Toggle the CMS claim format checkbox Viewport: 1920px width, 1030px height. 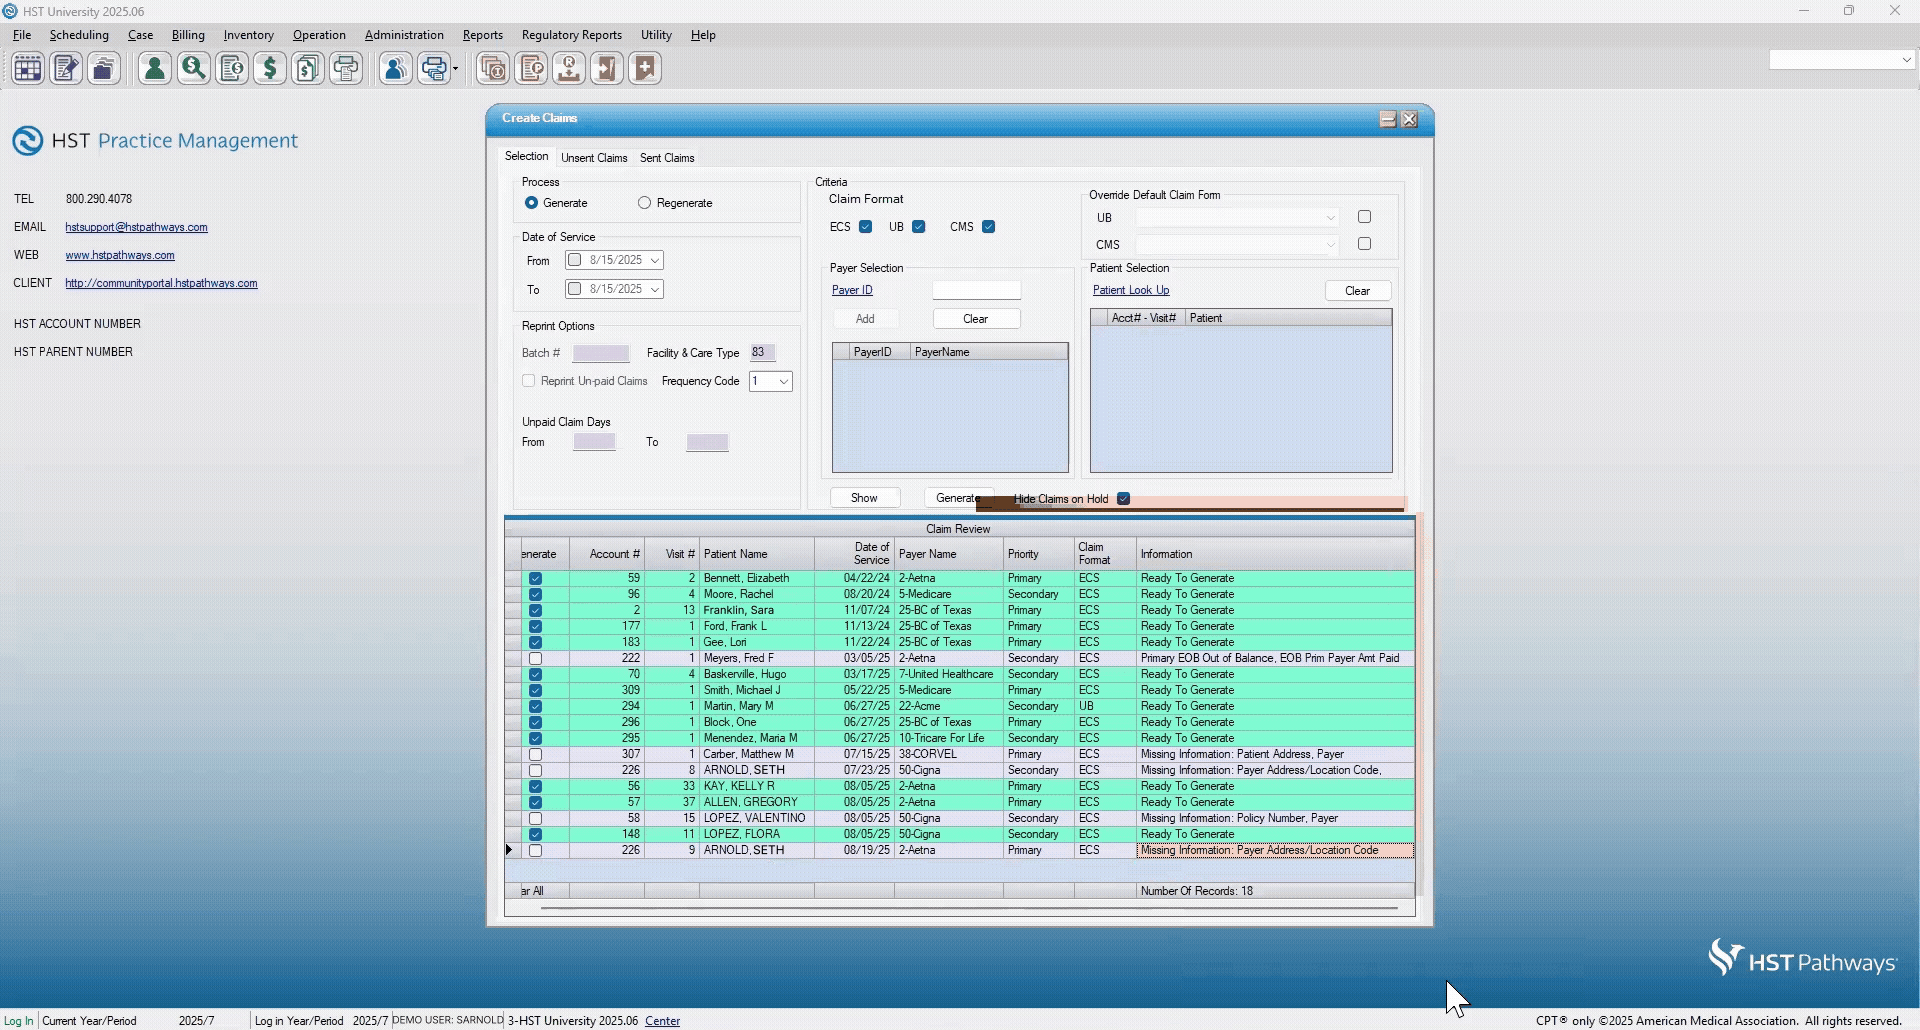(x=989, y=227)
